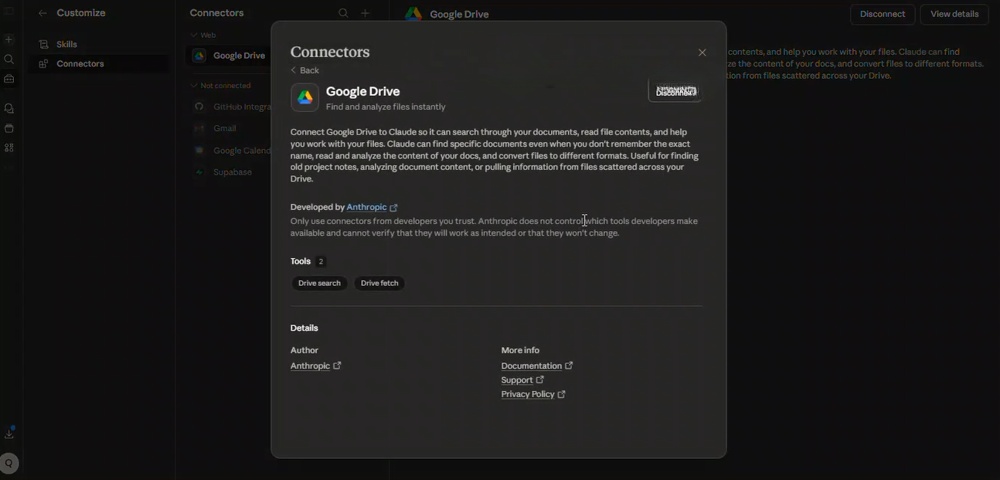Open the toolbox Customize icon in left rail
This screenshot has height=480, width=1000.
[x=9, y=79]
